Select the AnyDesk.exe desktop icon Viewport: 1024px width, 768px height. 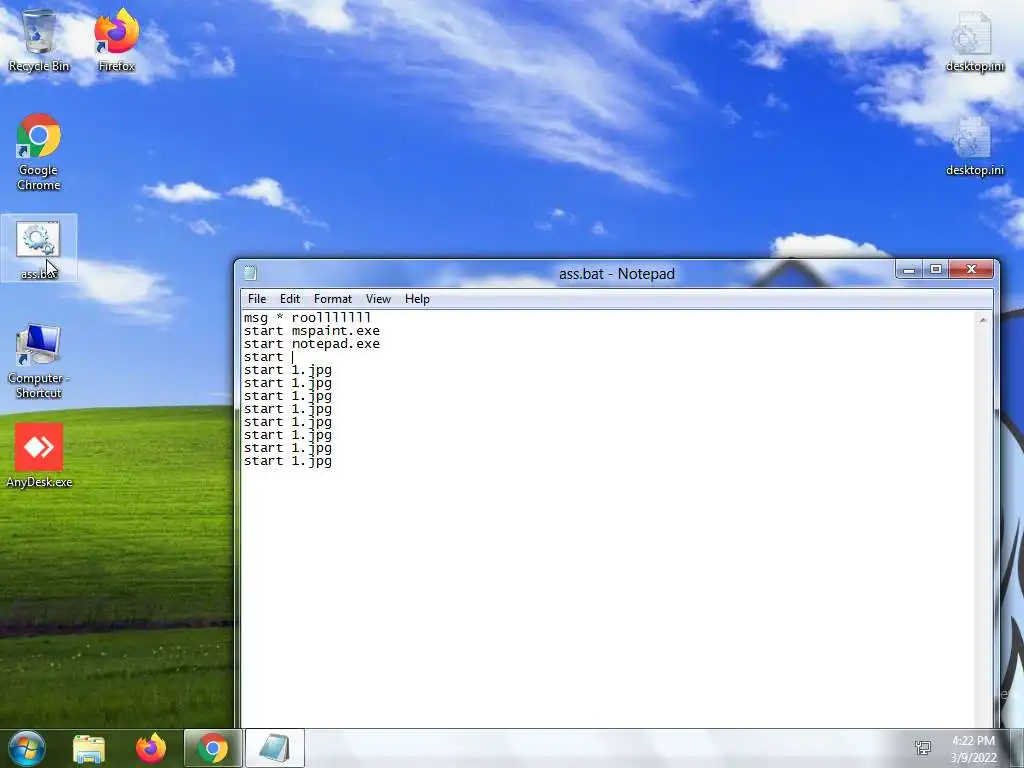(x=39, y=456)
